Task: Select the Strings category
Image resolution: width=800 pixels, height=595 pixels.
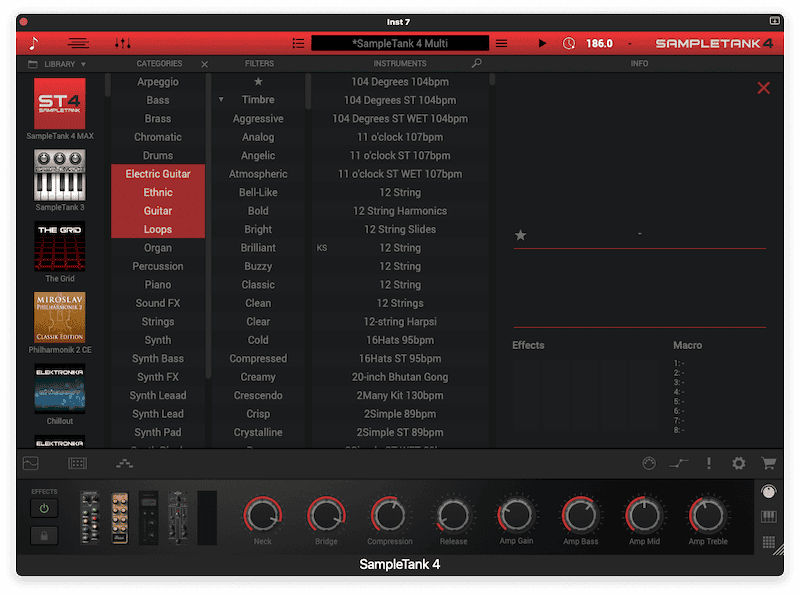Action: click(158, 321)
